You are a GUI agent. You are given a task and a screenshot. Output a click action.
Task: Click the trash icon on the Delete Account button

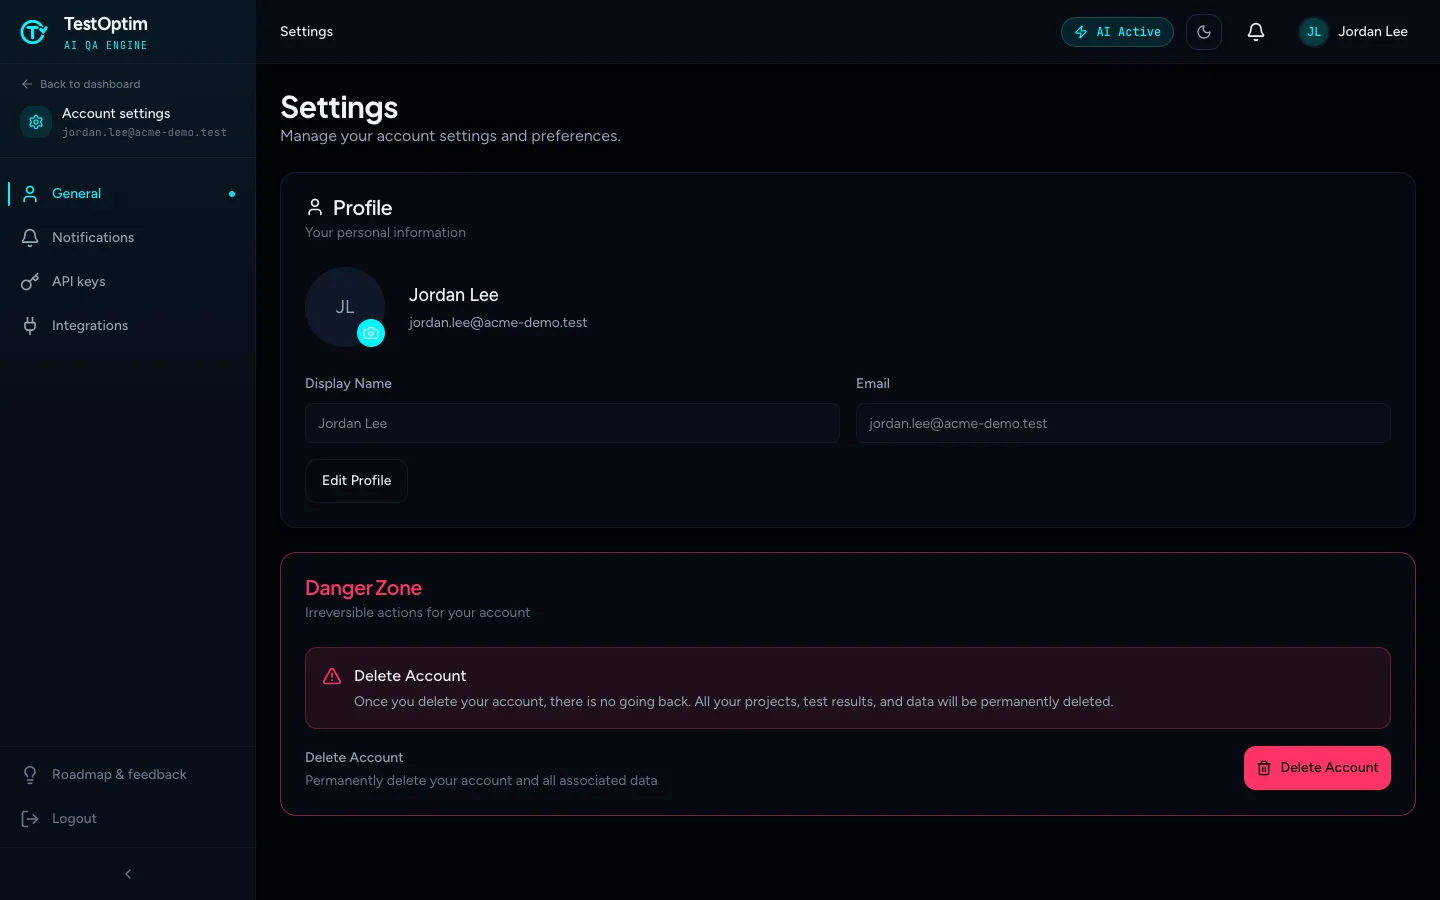pos(1264,768)
